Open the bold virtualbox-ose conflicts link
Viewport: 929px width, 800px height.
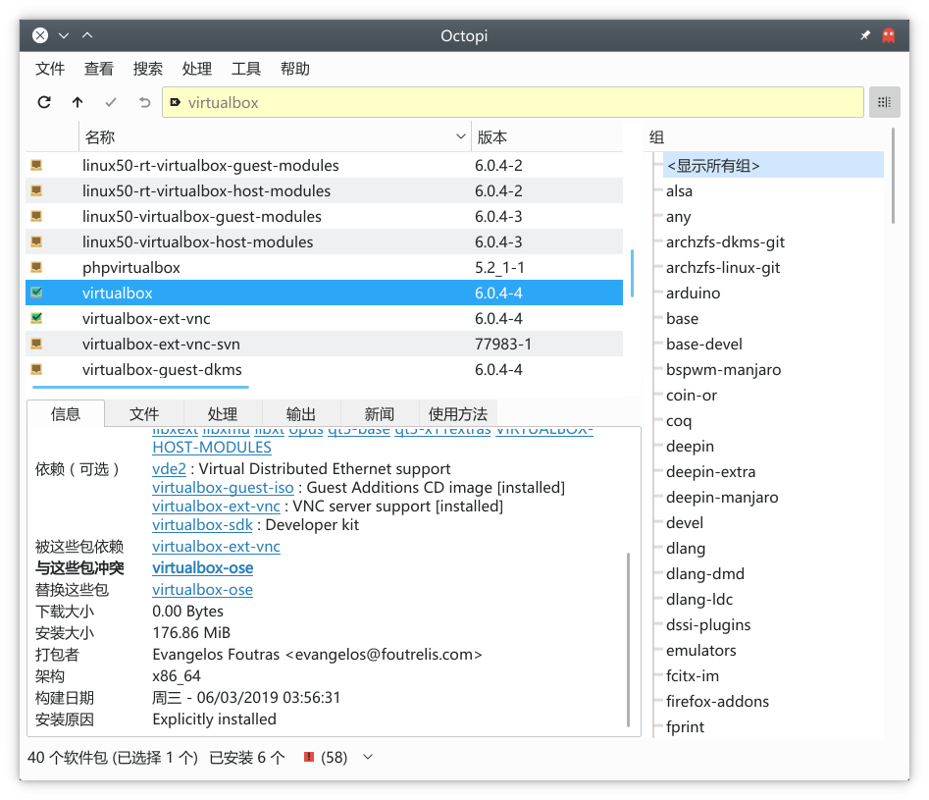203,568
